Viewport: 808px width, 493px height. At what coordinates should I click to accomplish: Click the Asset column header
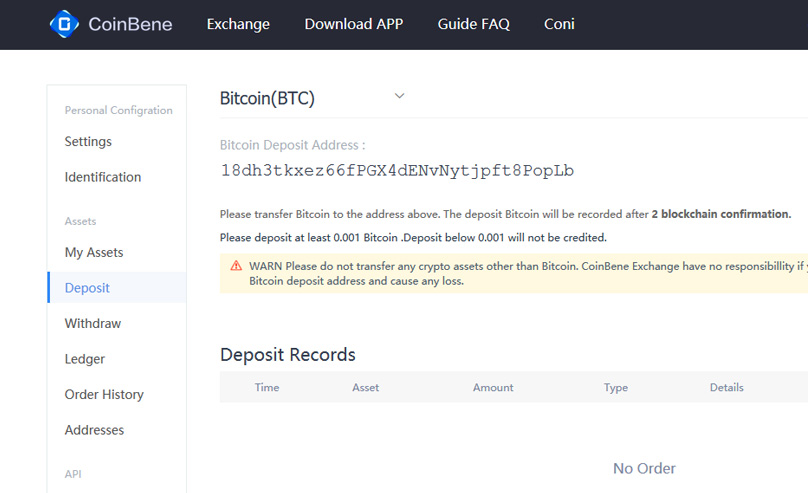[365, 387]
